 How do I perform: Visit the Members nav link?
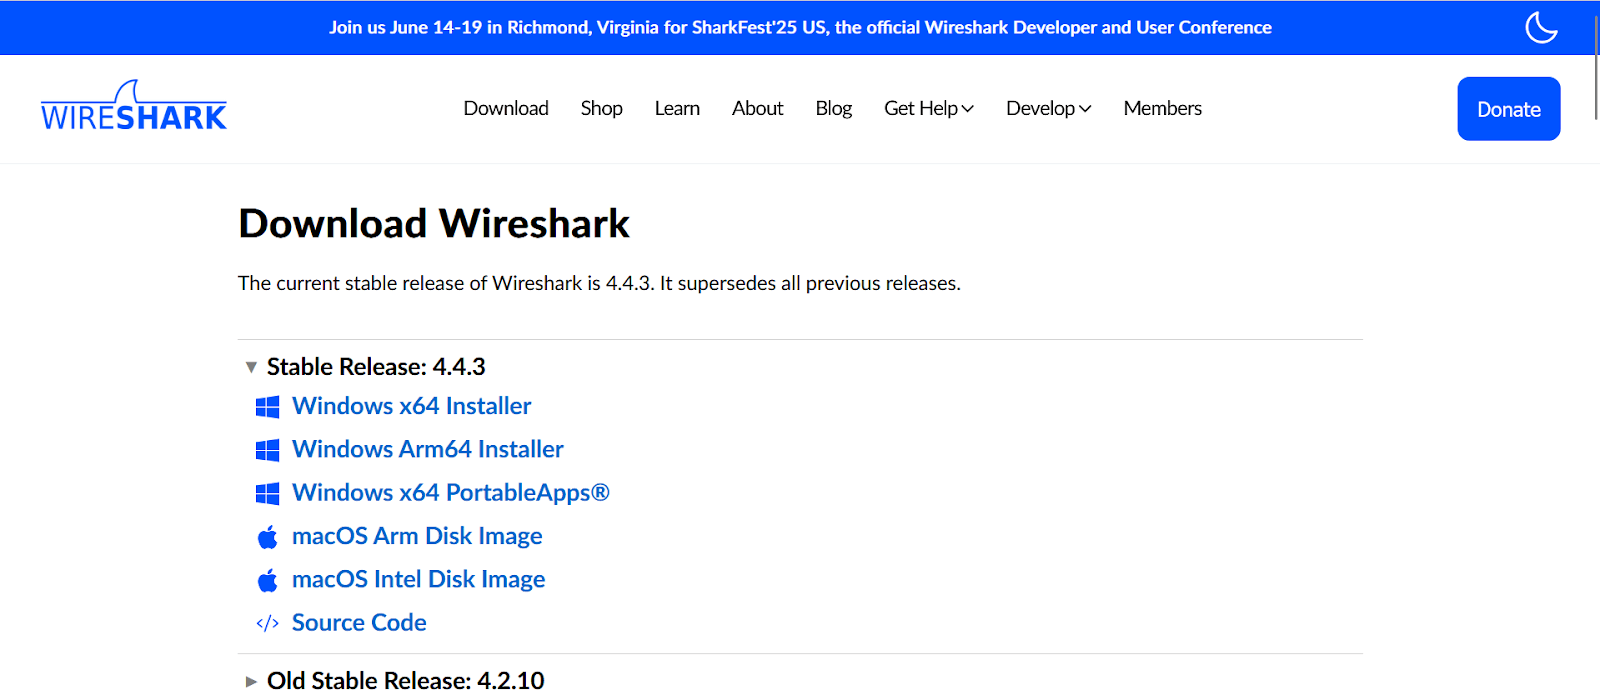click(x=1162, y=108)
